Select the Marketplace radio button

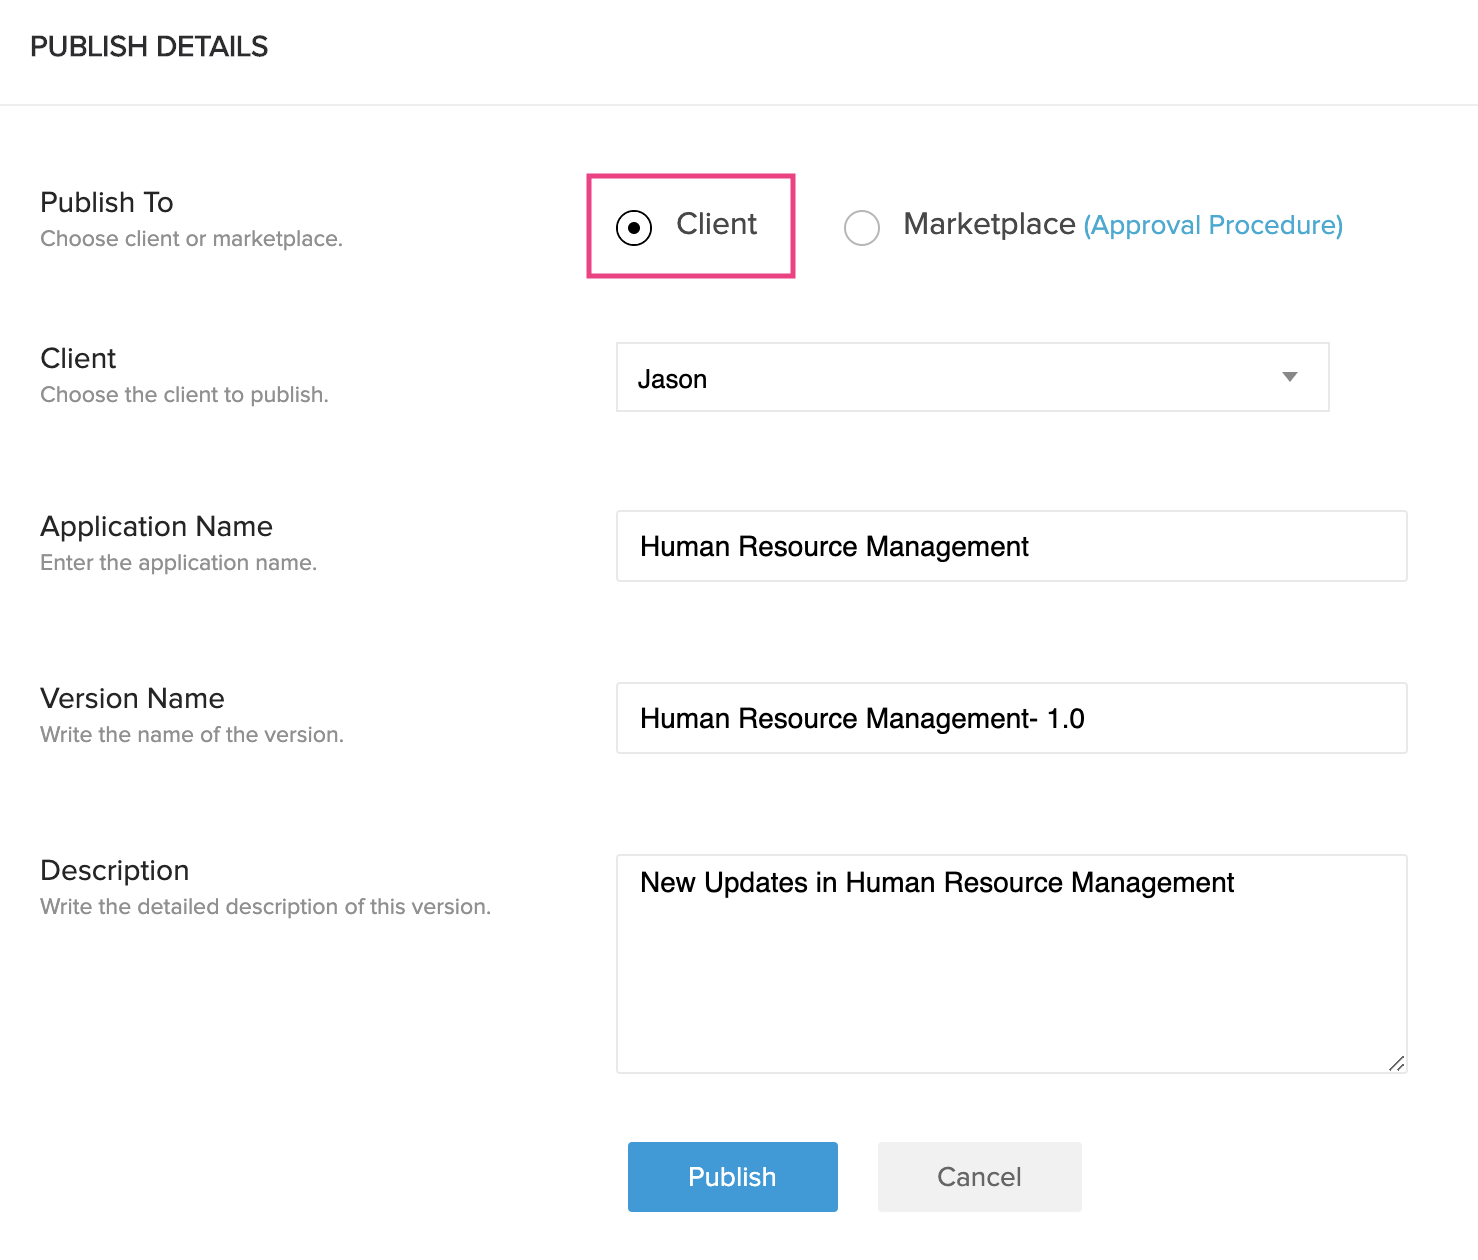[x=861, y=227]
